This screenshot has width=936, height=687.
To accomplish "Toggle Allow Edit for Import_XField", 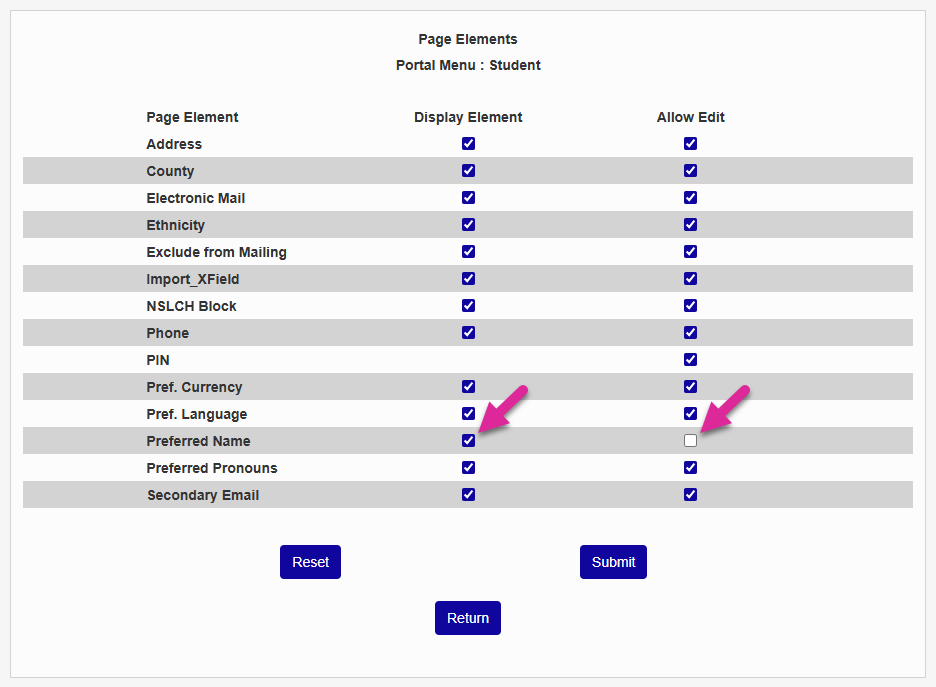I will tap(691, 279).
